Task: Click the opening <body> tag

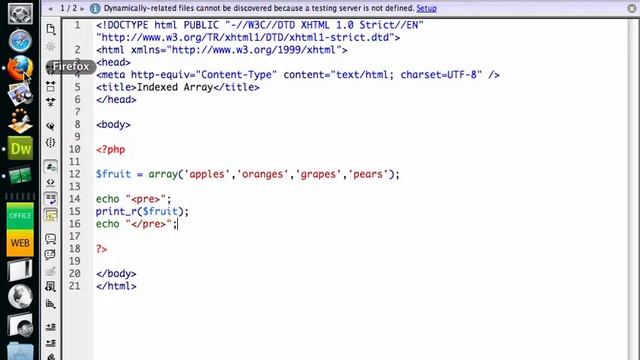Action: coord(113,124)
